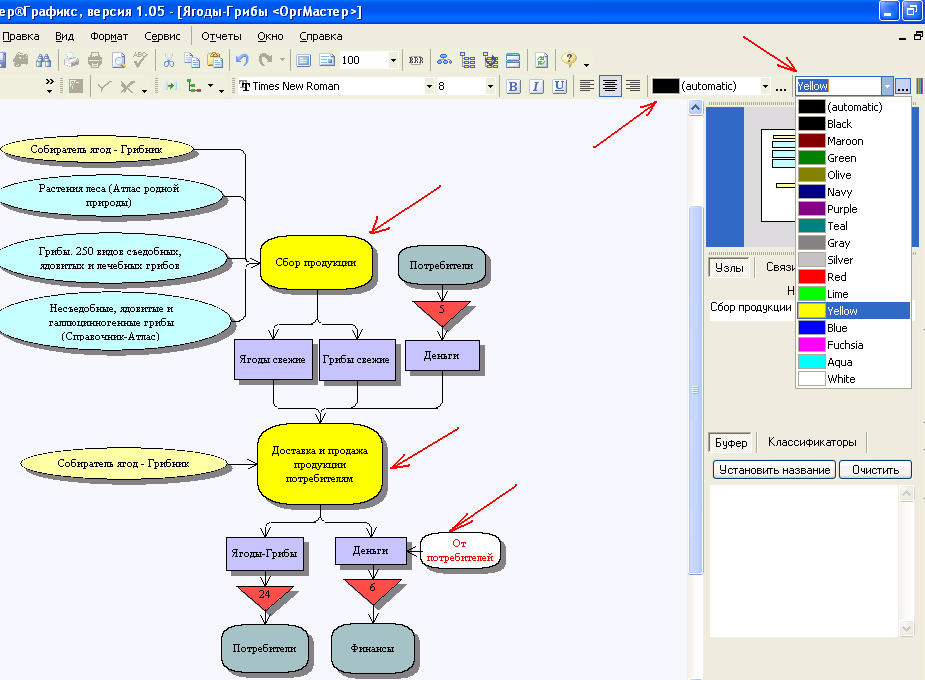925x680 pixels.
Task: Open the zoom 100 dropdown
Action: click(393, 60)
